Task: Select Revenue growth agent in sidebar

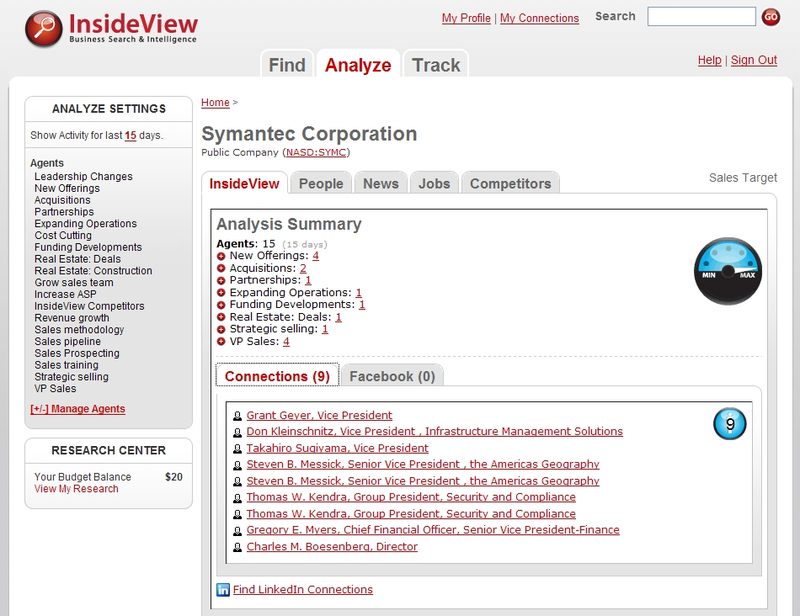Action: (x=72, y=318)
